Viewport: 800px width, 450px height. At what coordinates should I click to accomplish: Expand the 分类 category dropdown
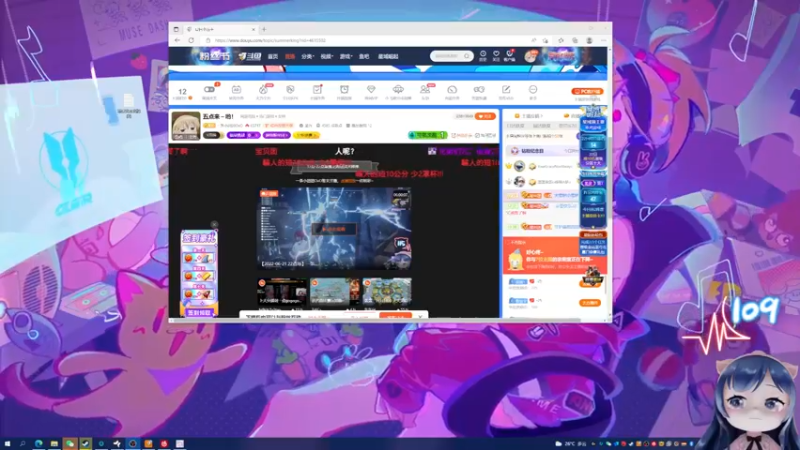pos(308,57)
